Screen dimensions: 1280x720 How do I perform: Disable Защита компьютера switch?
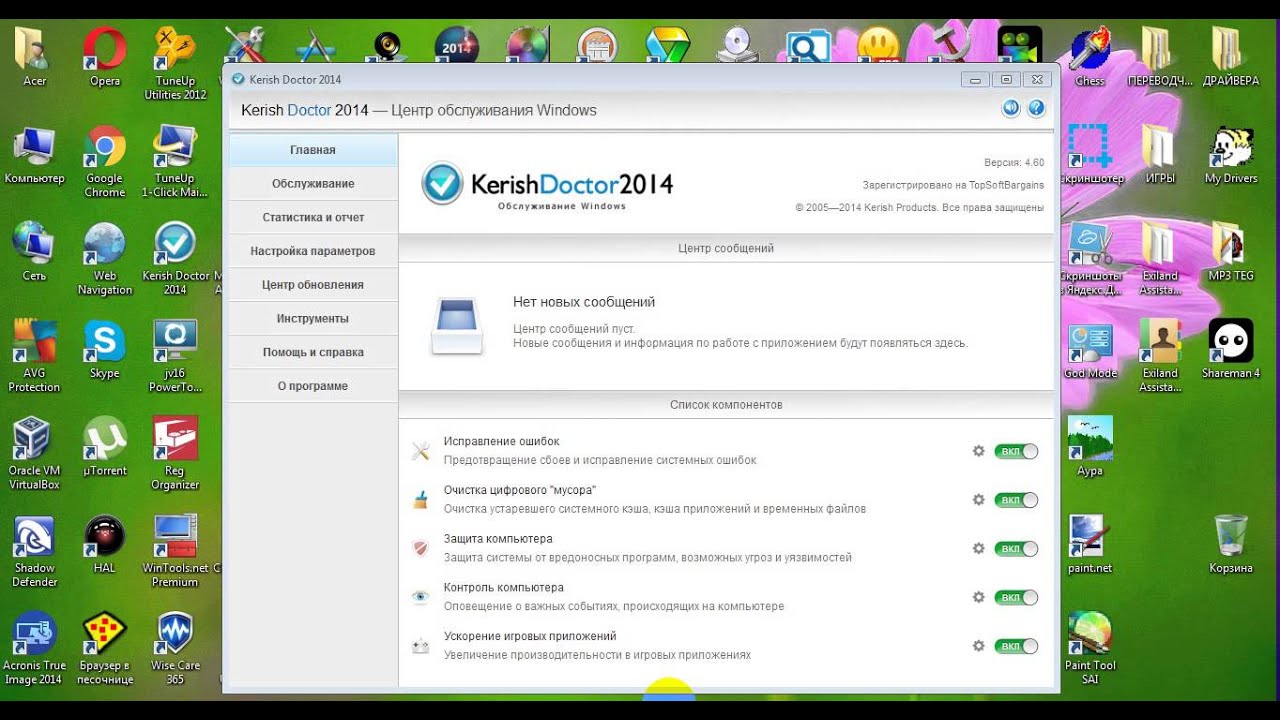(1016, 549)
